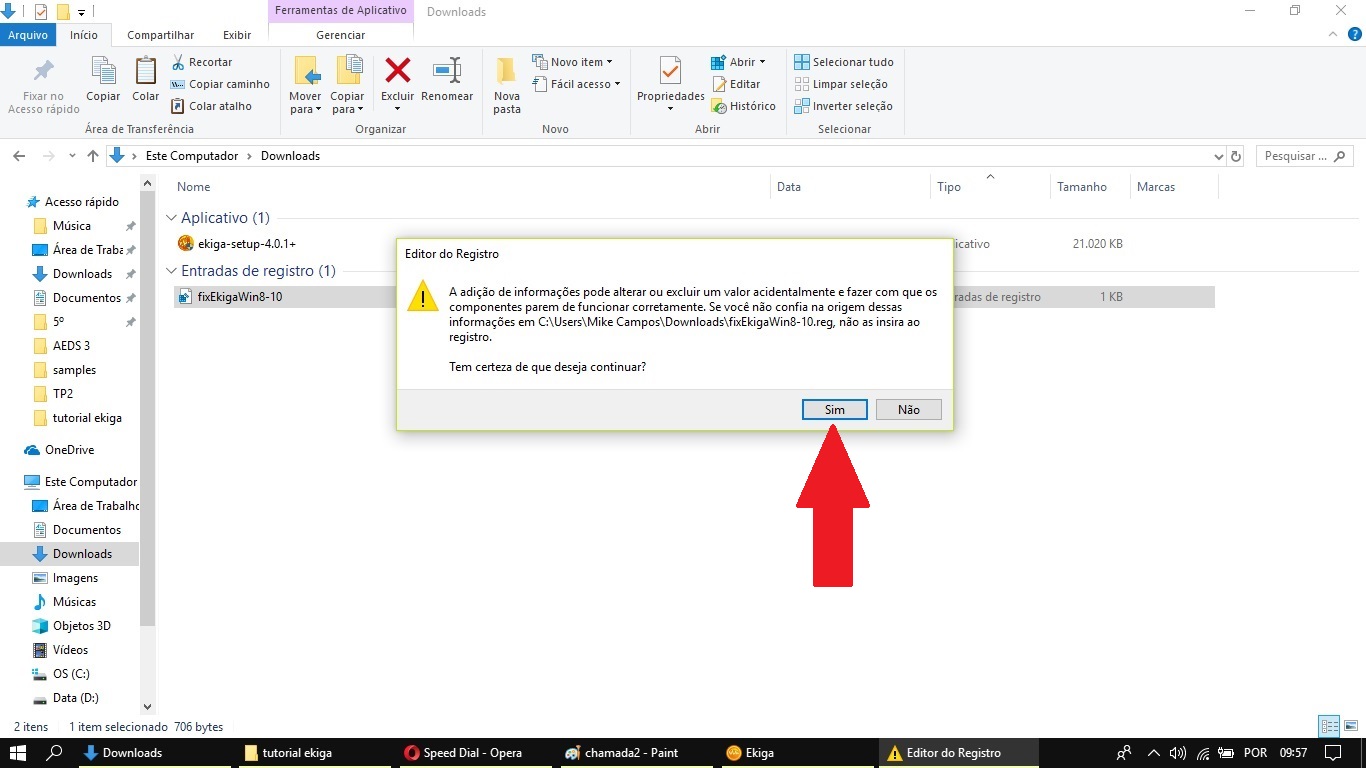Open the Compartilhar ribbon tab
This screenshot has width=1366, height=768.
click(160, 35)
